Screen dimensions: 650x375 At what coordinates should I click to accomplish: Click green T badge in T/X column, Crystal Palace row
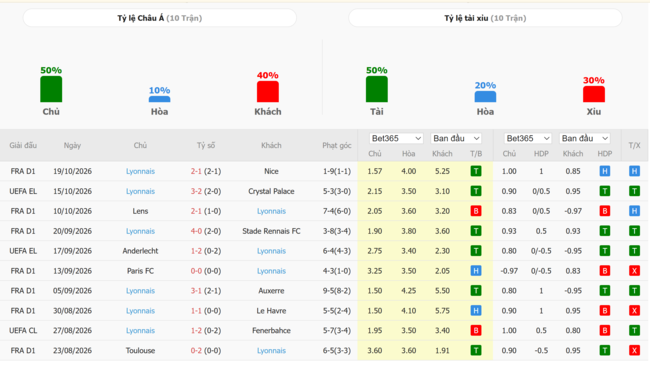tap(634, 191)
